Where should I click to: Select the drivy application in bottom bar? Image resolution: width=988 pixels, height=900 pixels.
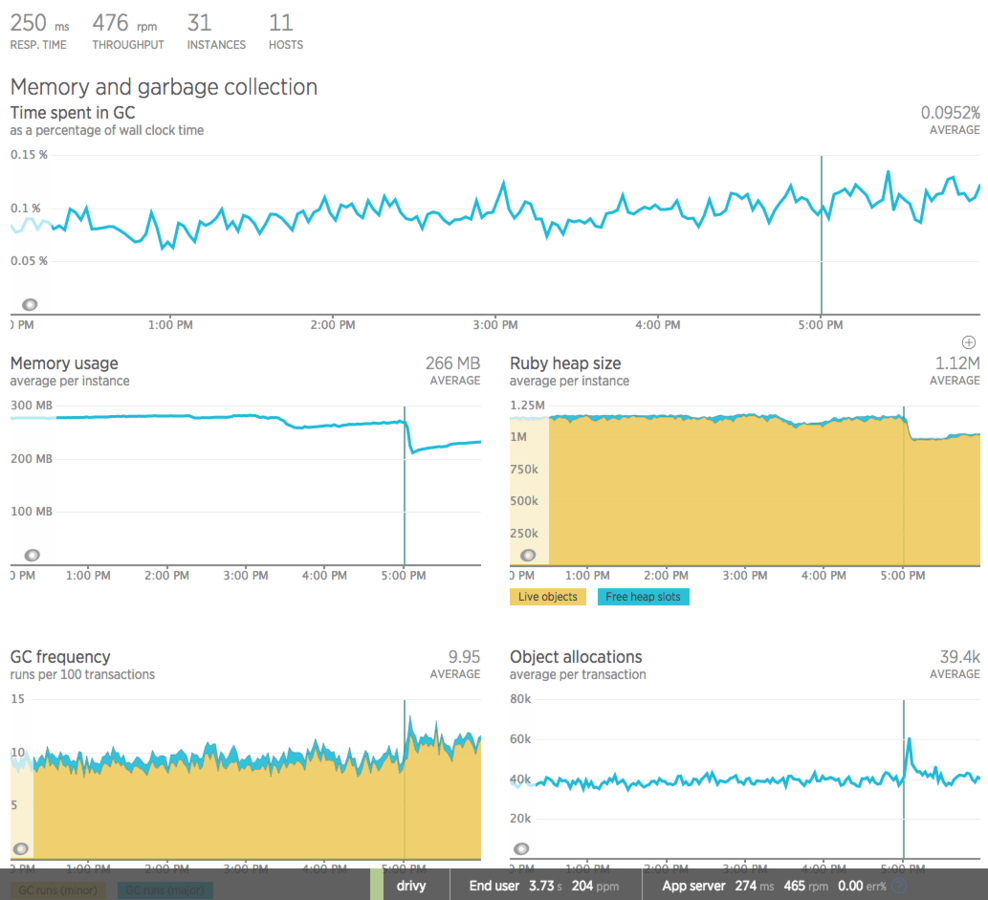pyautogui.click(x=411, y=886)
